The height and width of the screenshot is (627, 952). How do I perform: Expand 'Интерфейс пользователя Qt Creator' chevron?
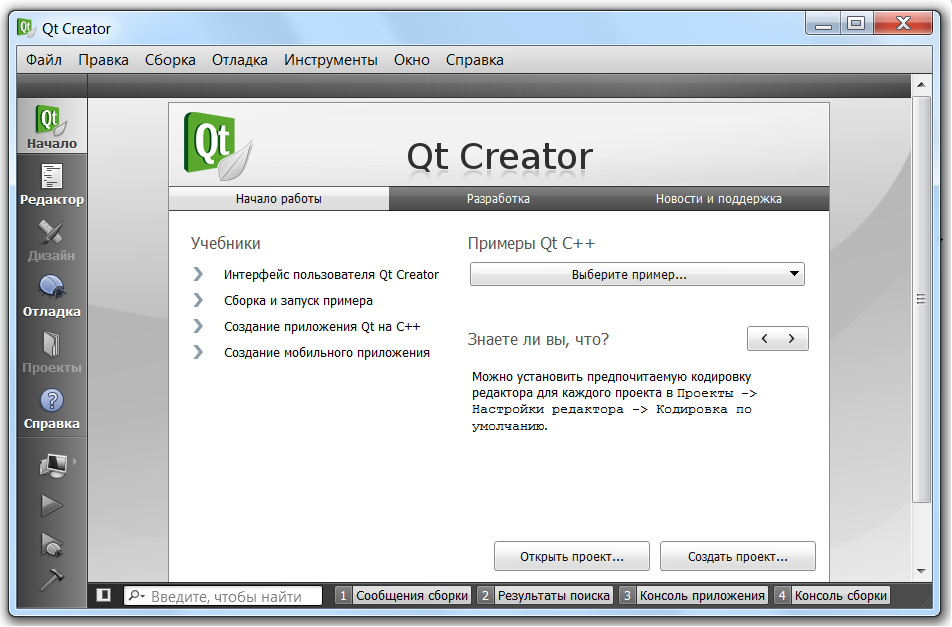coord(198,274)
